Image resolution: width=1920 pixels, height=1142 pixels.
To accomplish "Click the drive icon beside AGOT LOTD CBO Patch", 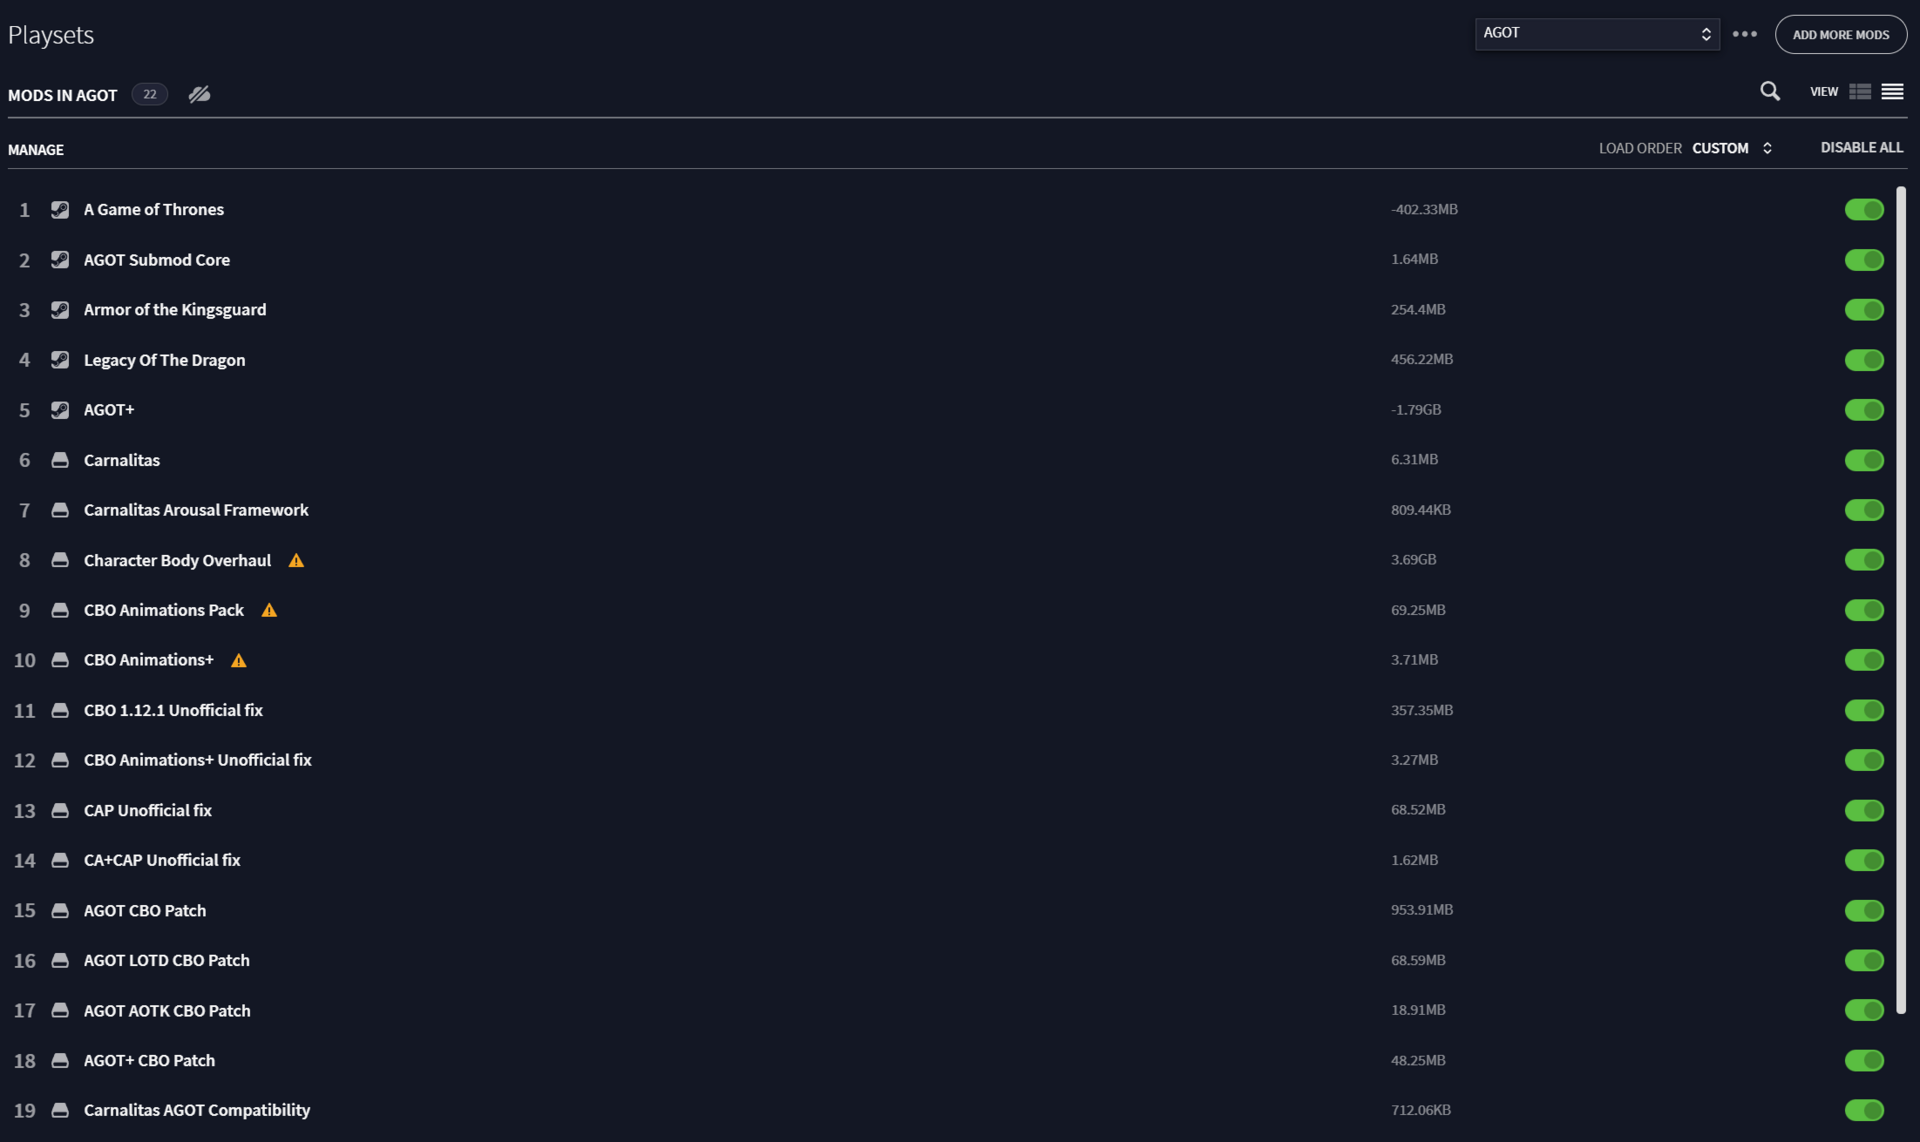I will (x=60, y=960).
